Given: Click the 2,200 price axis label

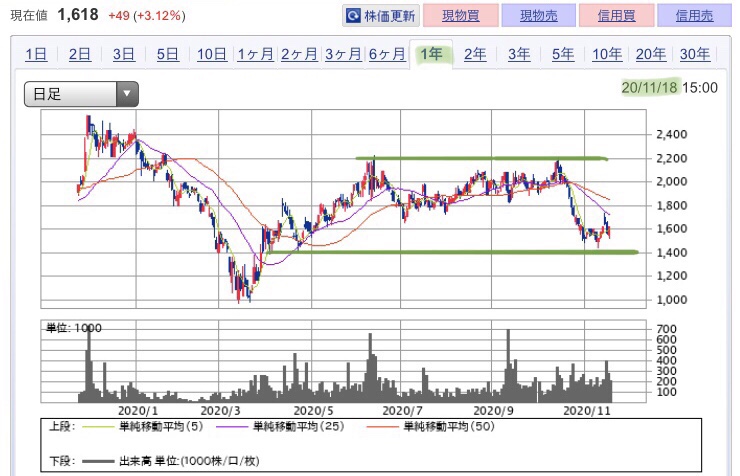Looking at the screenshot, I should pyautogui.click(x=672, y=158).
